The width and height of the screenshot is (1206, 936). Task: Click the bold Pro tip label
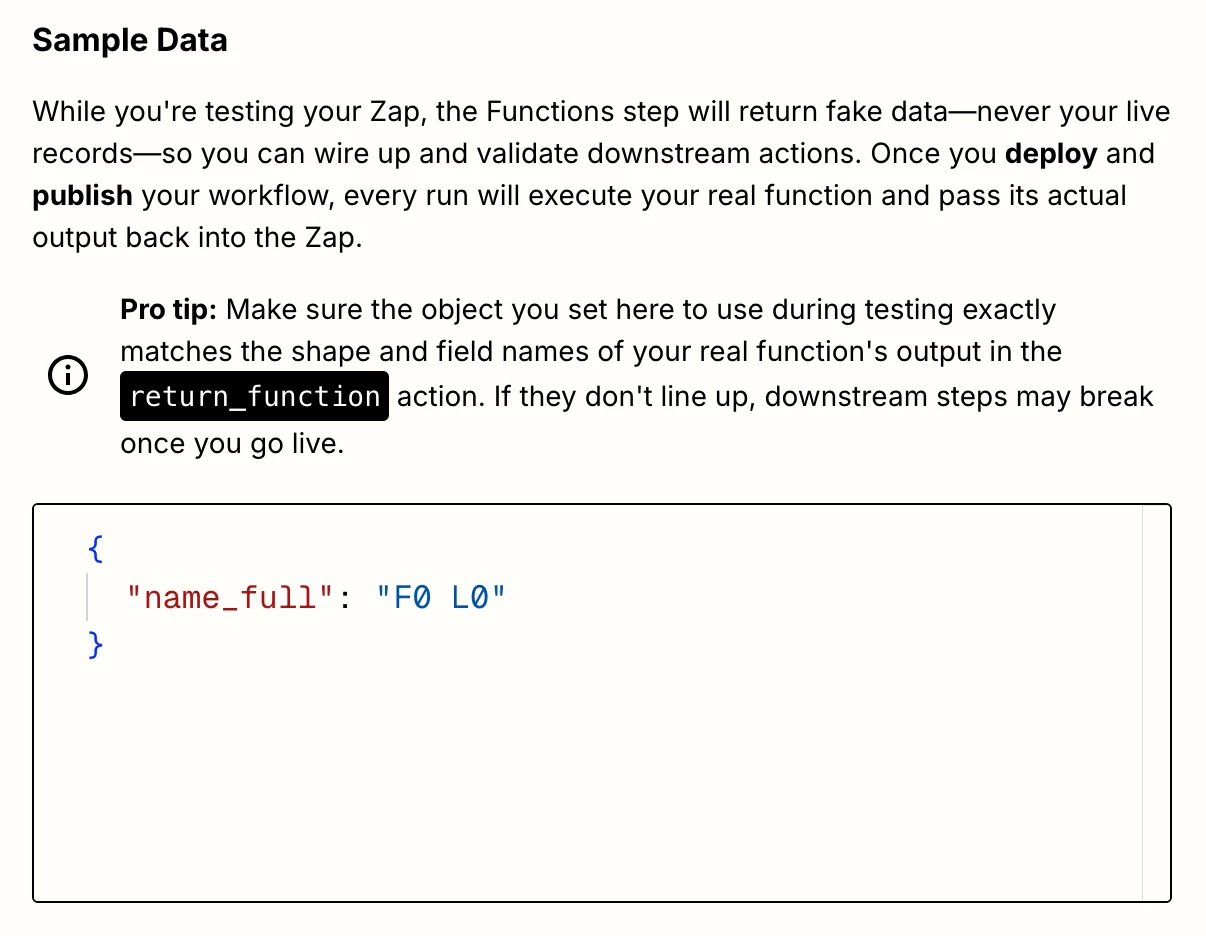point(168,309)
